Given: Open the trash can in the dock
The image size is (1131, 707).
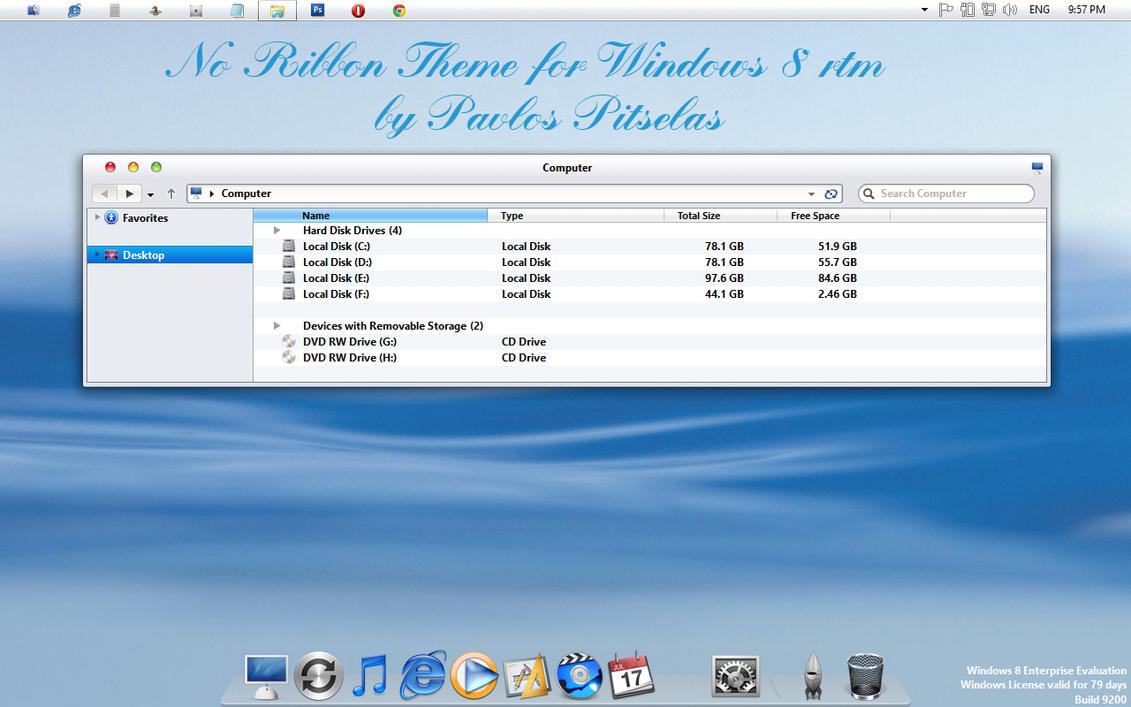Looking at the screenshot, I should pyautogui.click(x=865, y=676).
